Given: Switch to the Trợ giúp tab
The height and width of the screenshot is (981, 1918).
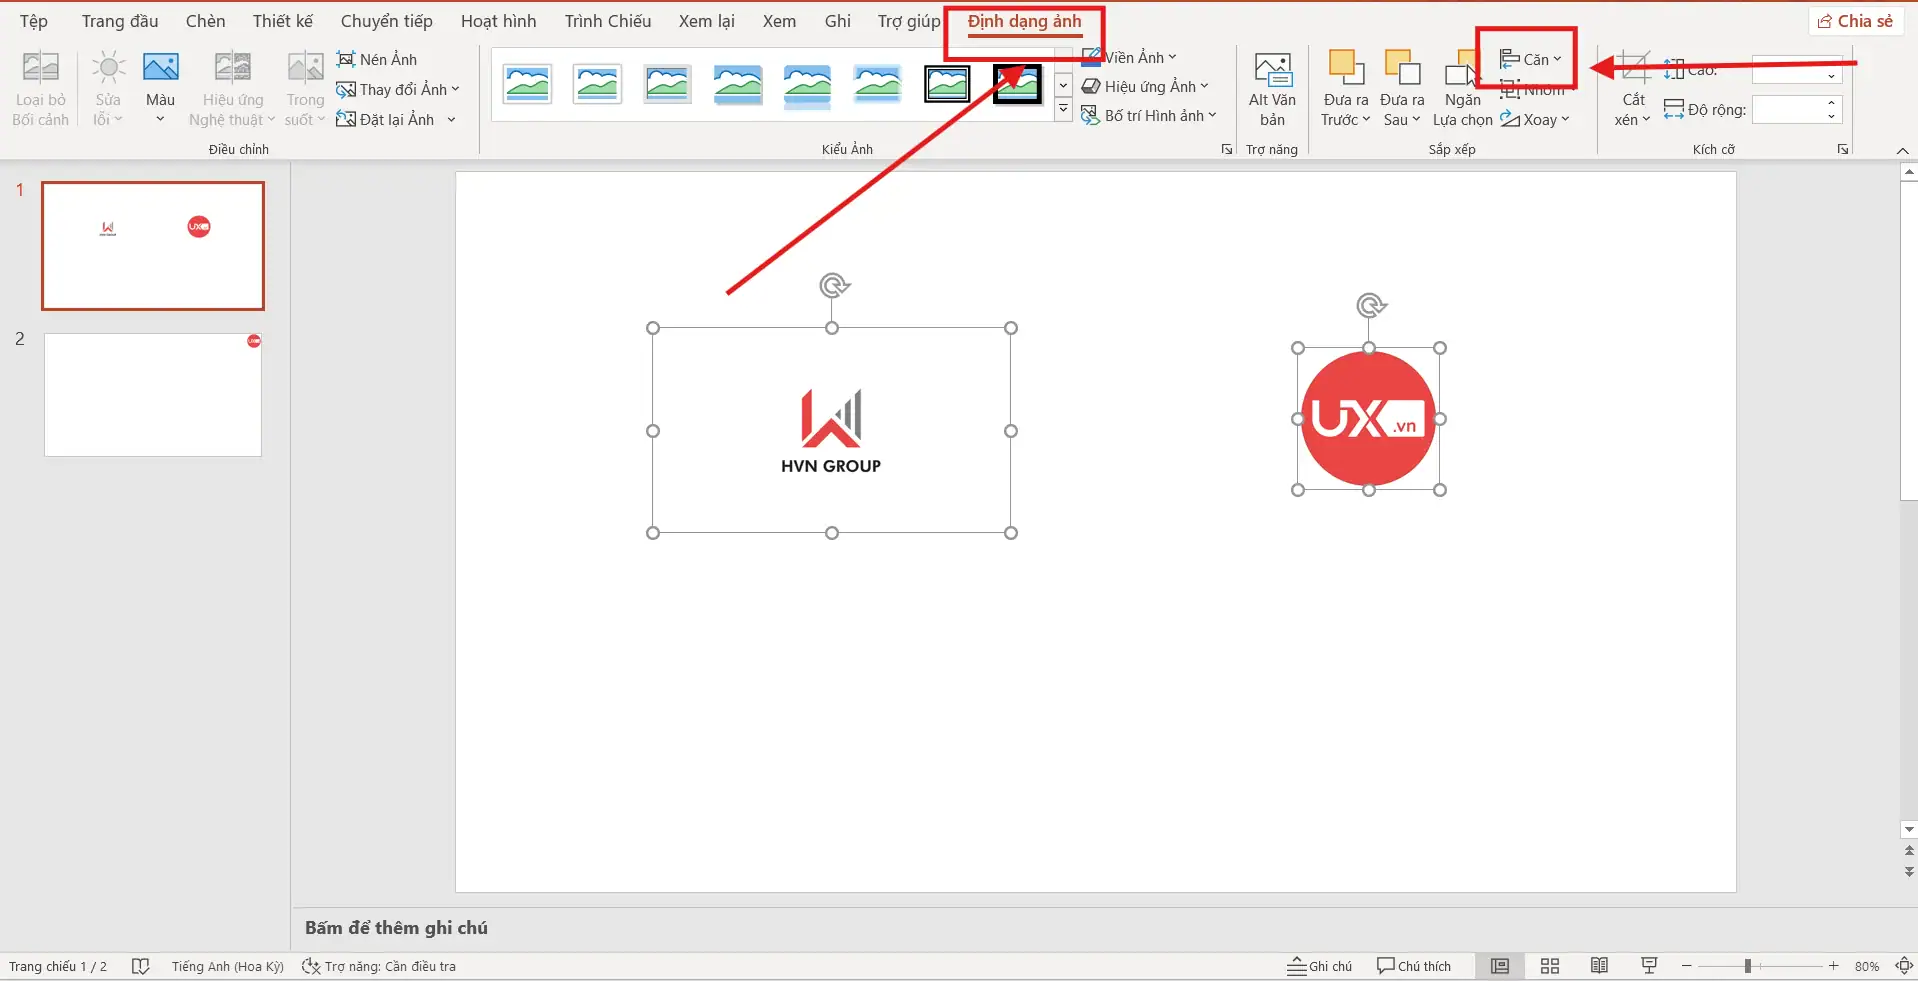Looking at the screenshot, I should tap(909, 21).
